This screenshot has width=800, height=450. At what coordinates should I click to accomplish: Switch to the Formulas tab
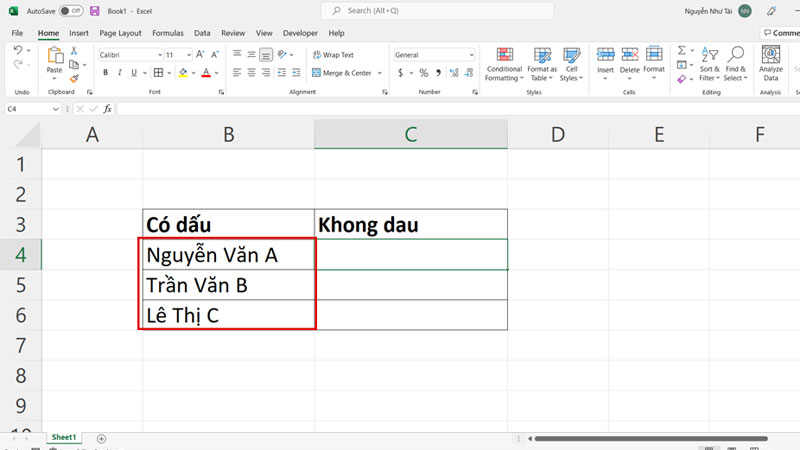(x=167, y=33)
